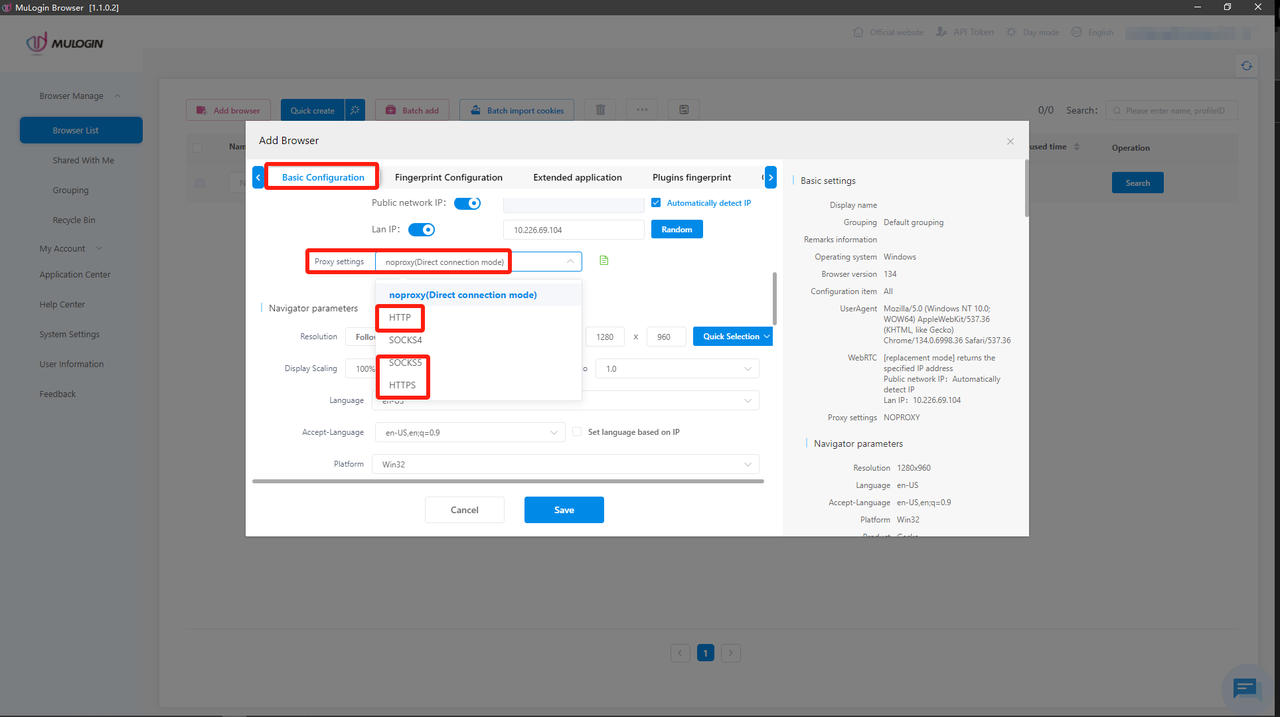
Task: Collapse the Proxy settings dropdown
Action: click(x=571, y=262)
